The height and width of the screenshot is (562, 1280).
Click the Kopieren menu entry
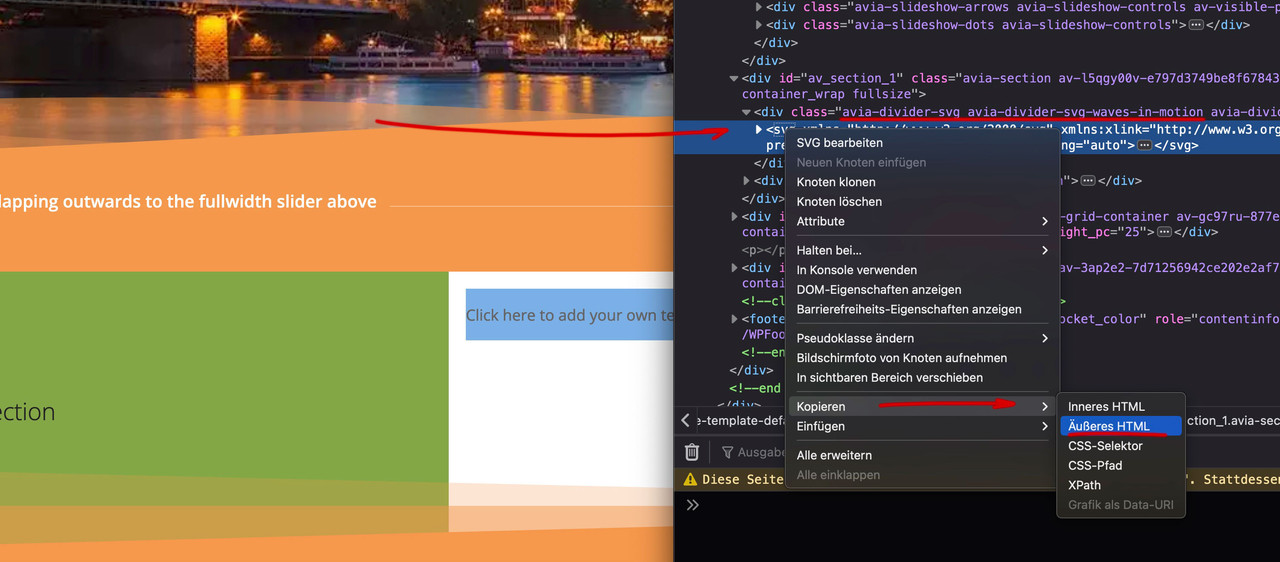click(x=922, y=406)
